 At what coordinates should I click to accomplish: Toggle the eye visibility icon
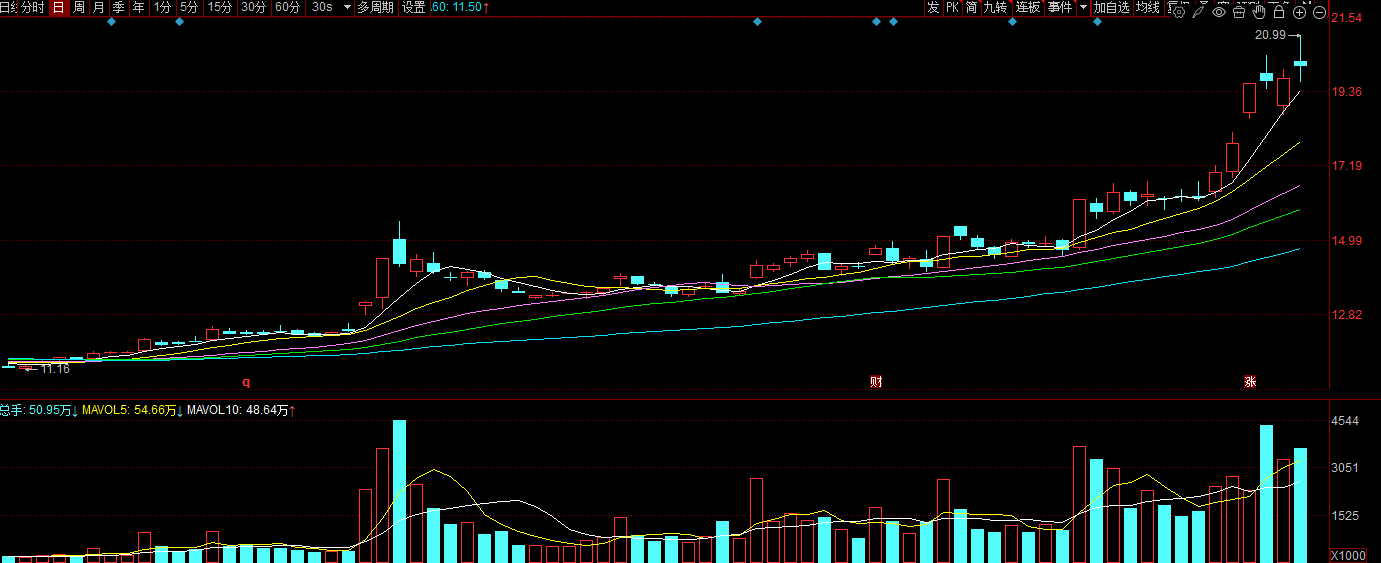[x=1218, y=12]
